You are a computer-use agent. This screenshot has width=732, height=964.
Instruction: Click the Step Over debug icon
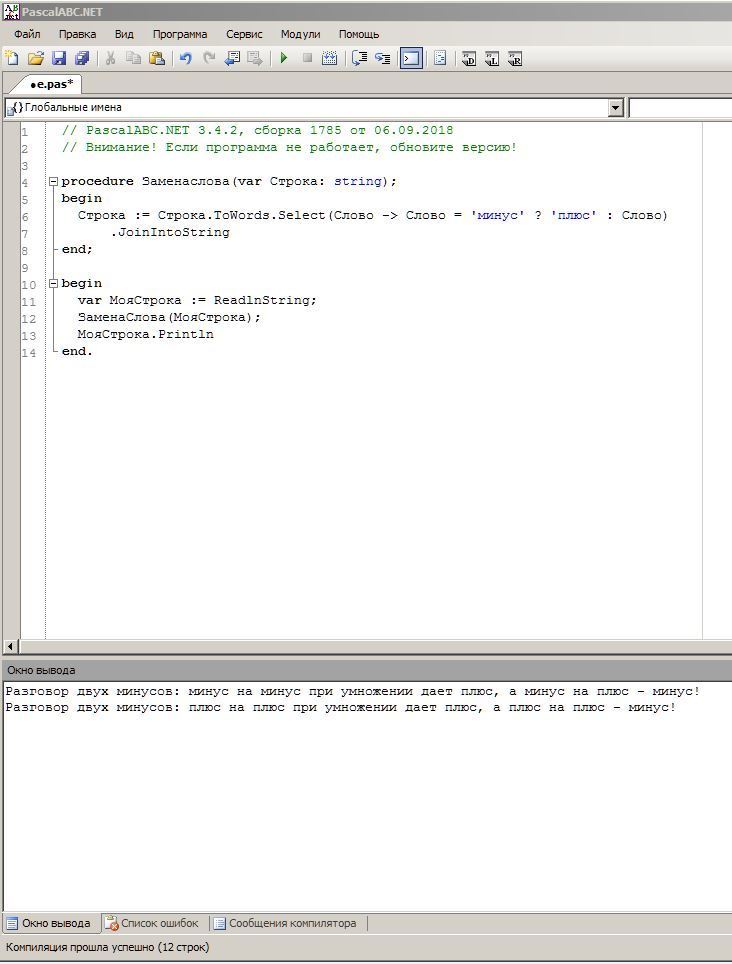click(360, 58)
